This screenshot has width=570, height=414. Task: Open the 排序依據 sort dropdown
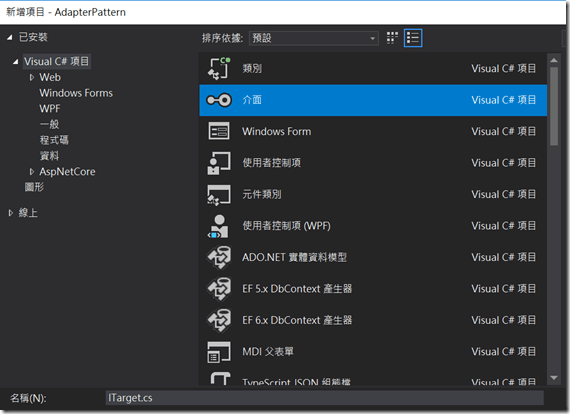point(314,38)
